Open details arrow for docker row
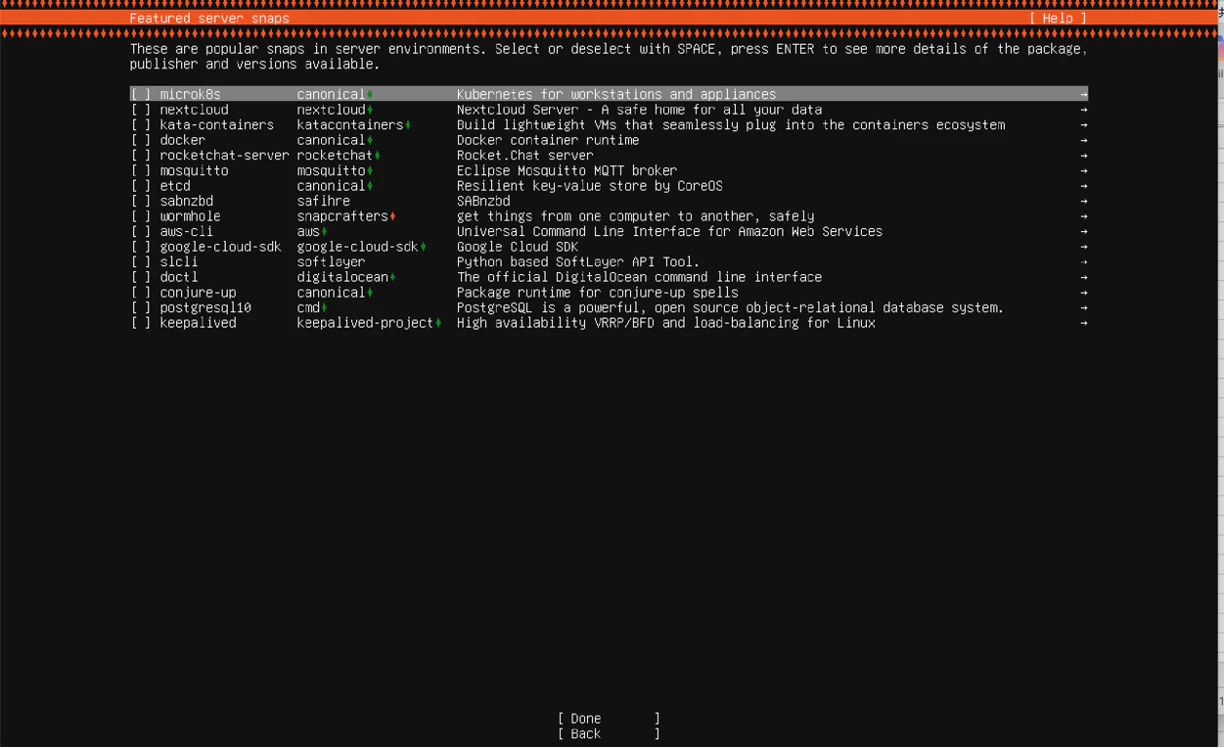Viewport: 1224px width, 748px height. tap(1083, 140)
